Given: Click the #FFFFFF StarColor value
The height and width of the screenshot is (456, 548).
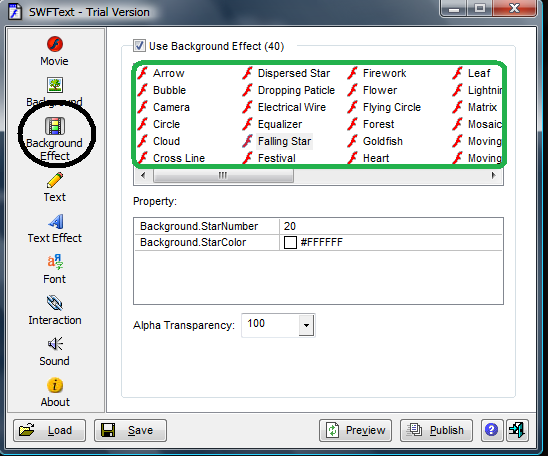Looking at the screenshot, I should 322,242.
